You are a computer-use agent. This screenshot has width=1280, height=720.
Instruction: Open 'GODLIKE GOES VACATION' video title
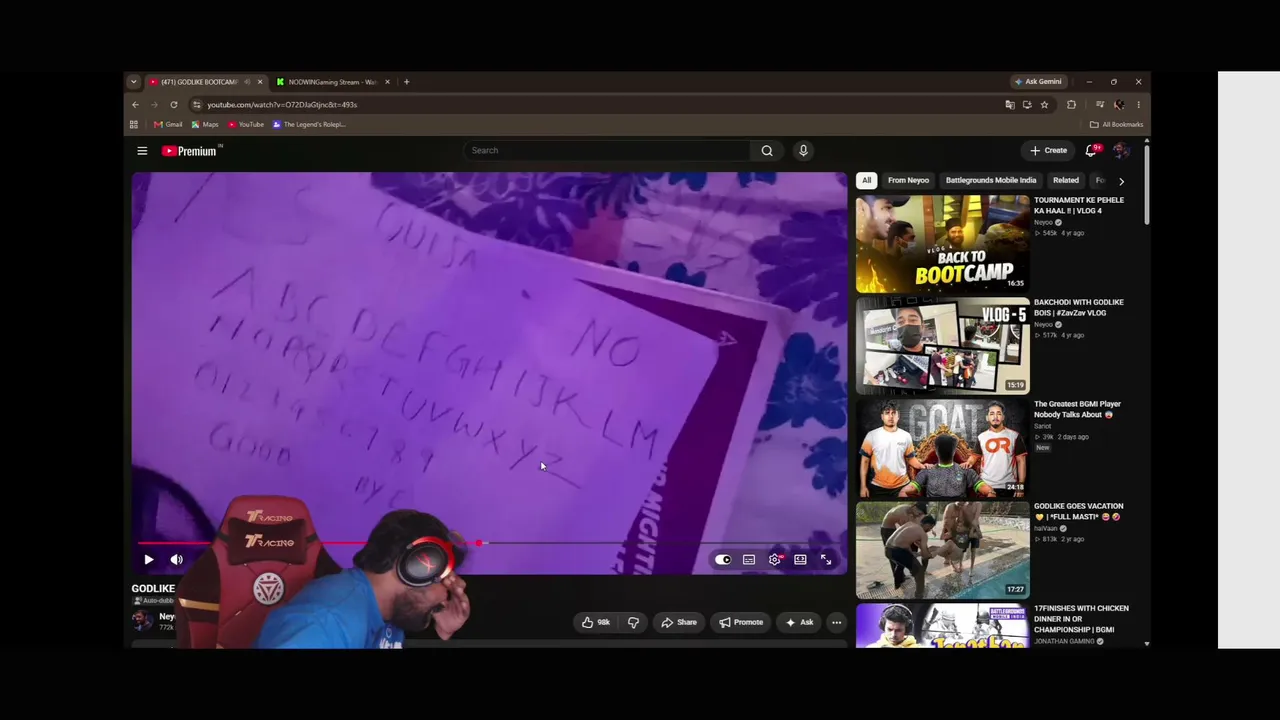pyautogui.click(x=1079, y=511)
